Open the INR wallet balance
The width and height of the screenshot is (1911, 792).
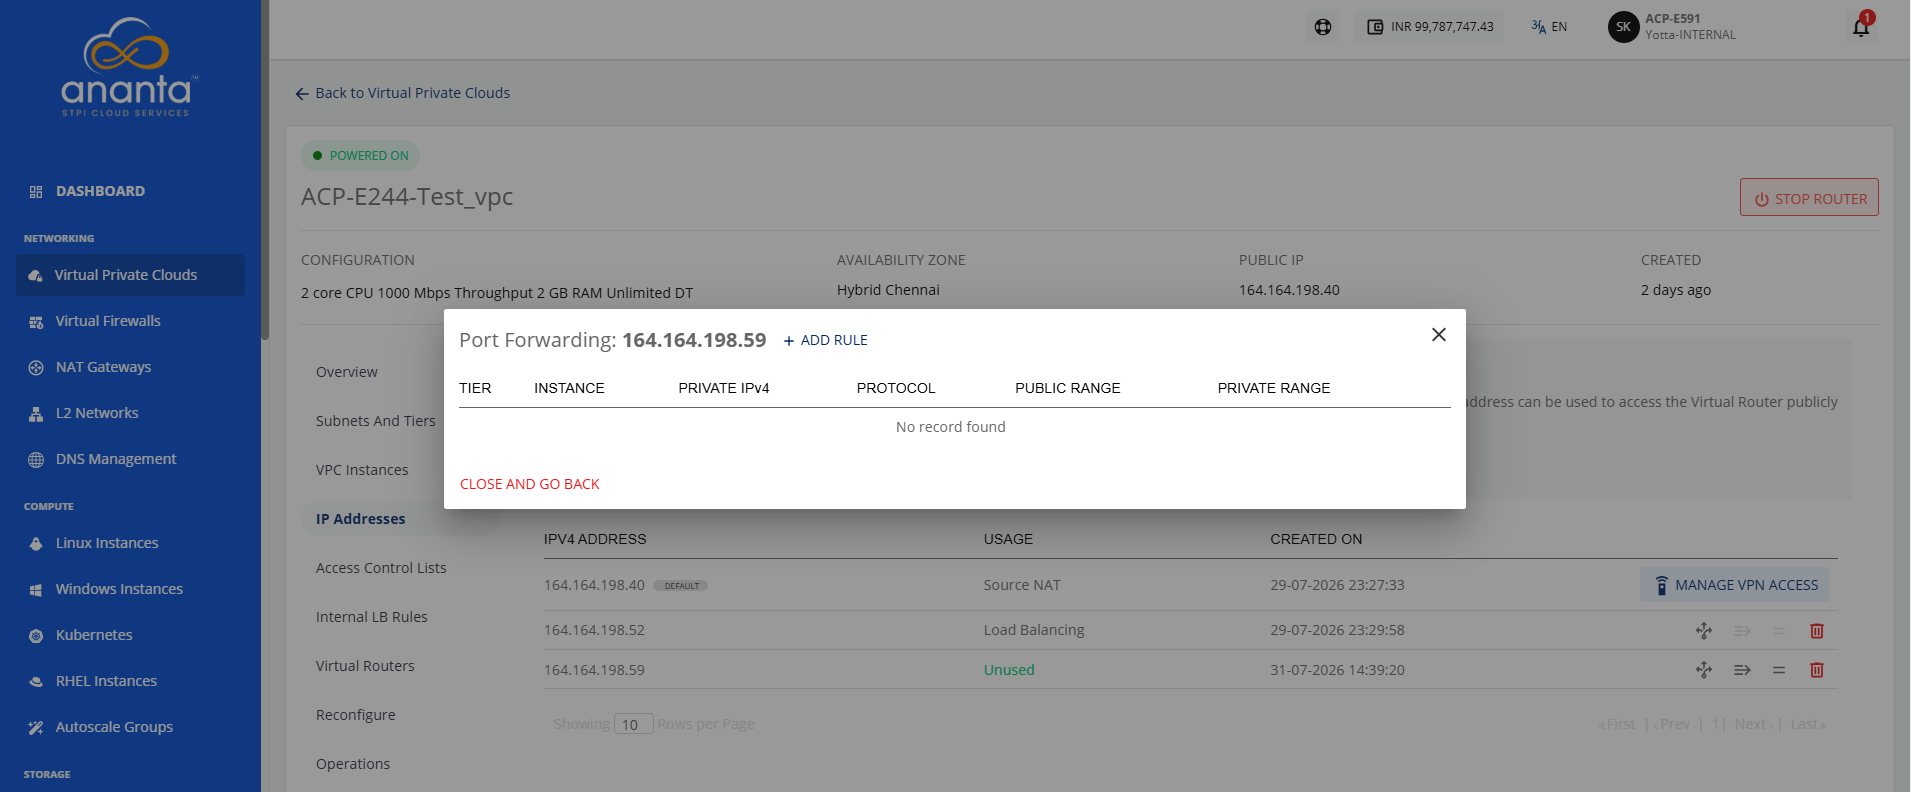coord(1430,27)
